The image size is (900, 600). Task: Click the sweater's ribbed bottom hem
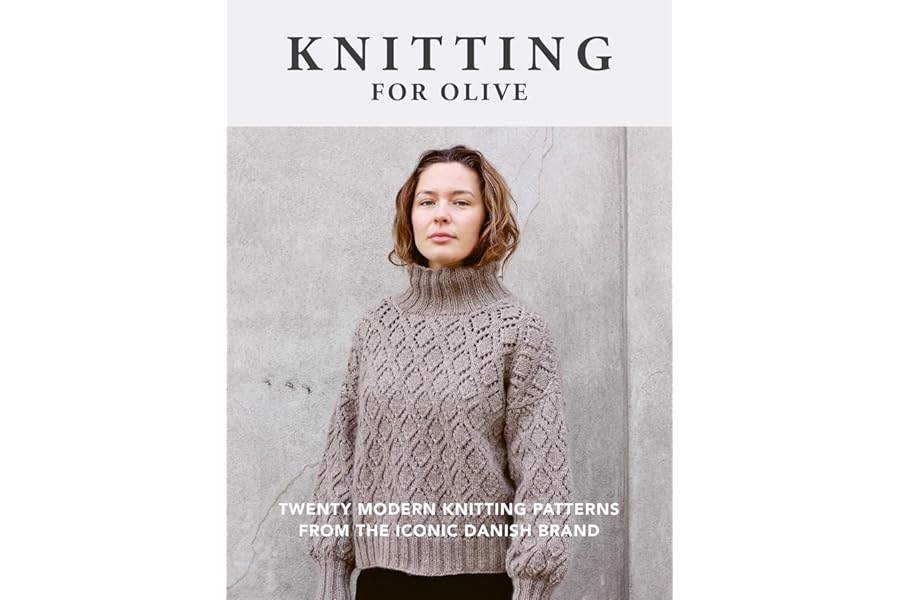coord(430,554)
